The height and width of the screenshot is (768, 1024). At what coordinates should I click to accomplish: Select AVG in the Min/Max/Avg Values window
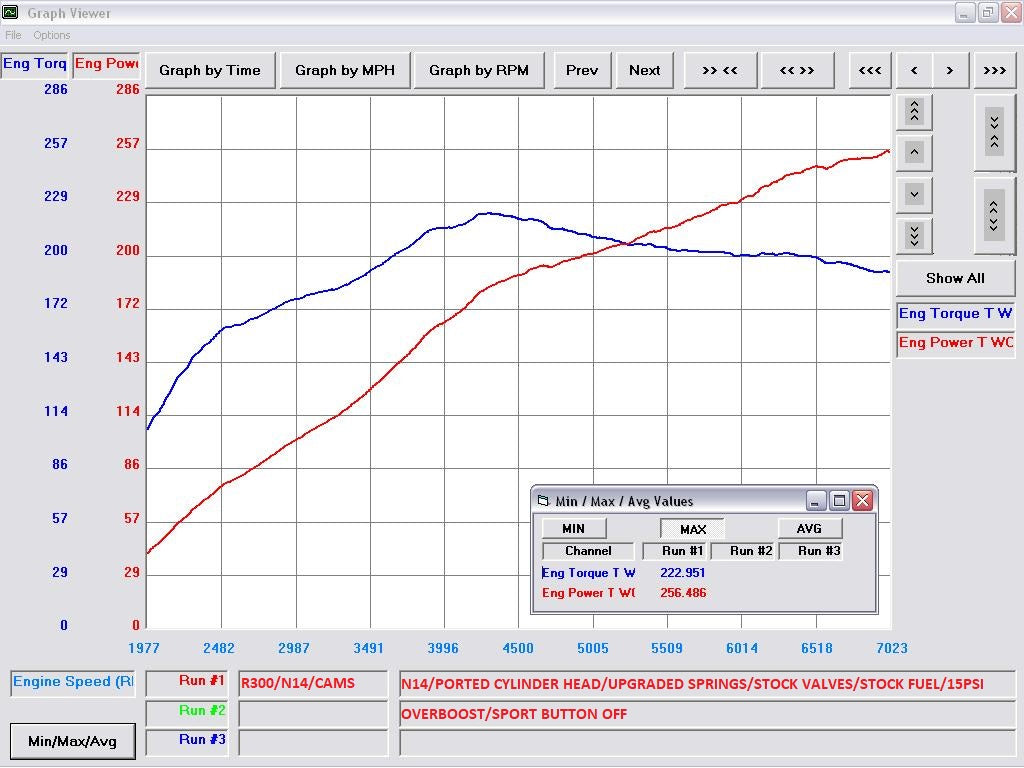tap(809, 529)
